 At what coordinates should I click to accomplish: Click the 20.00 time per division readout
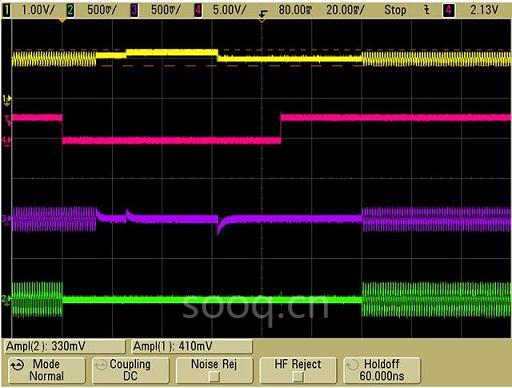click(x=345, y=10)
